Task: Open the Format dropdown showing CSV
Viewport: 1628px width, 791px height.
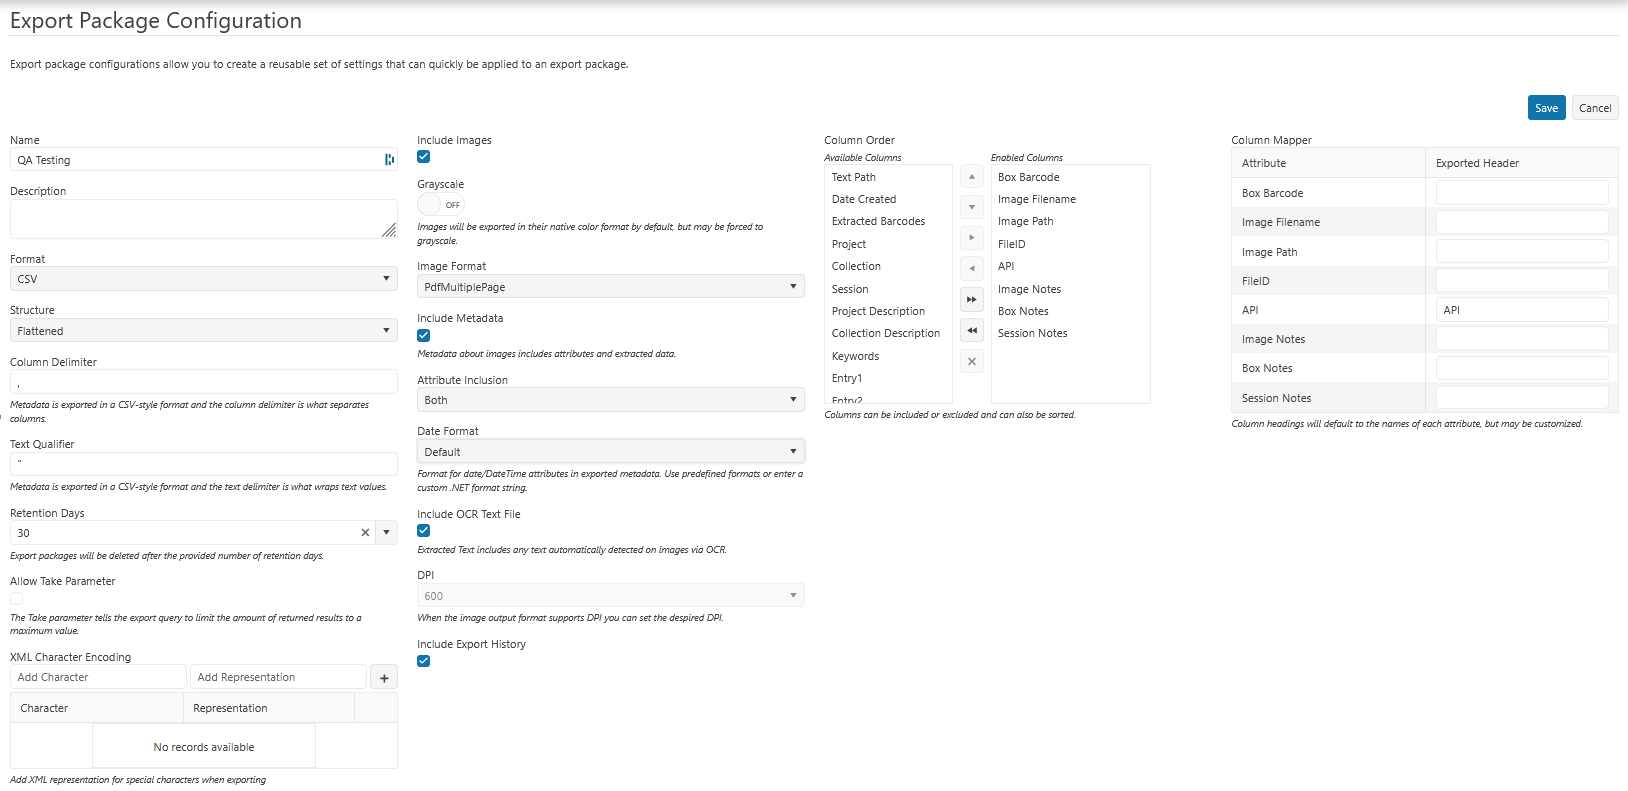Action: (203, 279)
